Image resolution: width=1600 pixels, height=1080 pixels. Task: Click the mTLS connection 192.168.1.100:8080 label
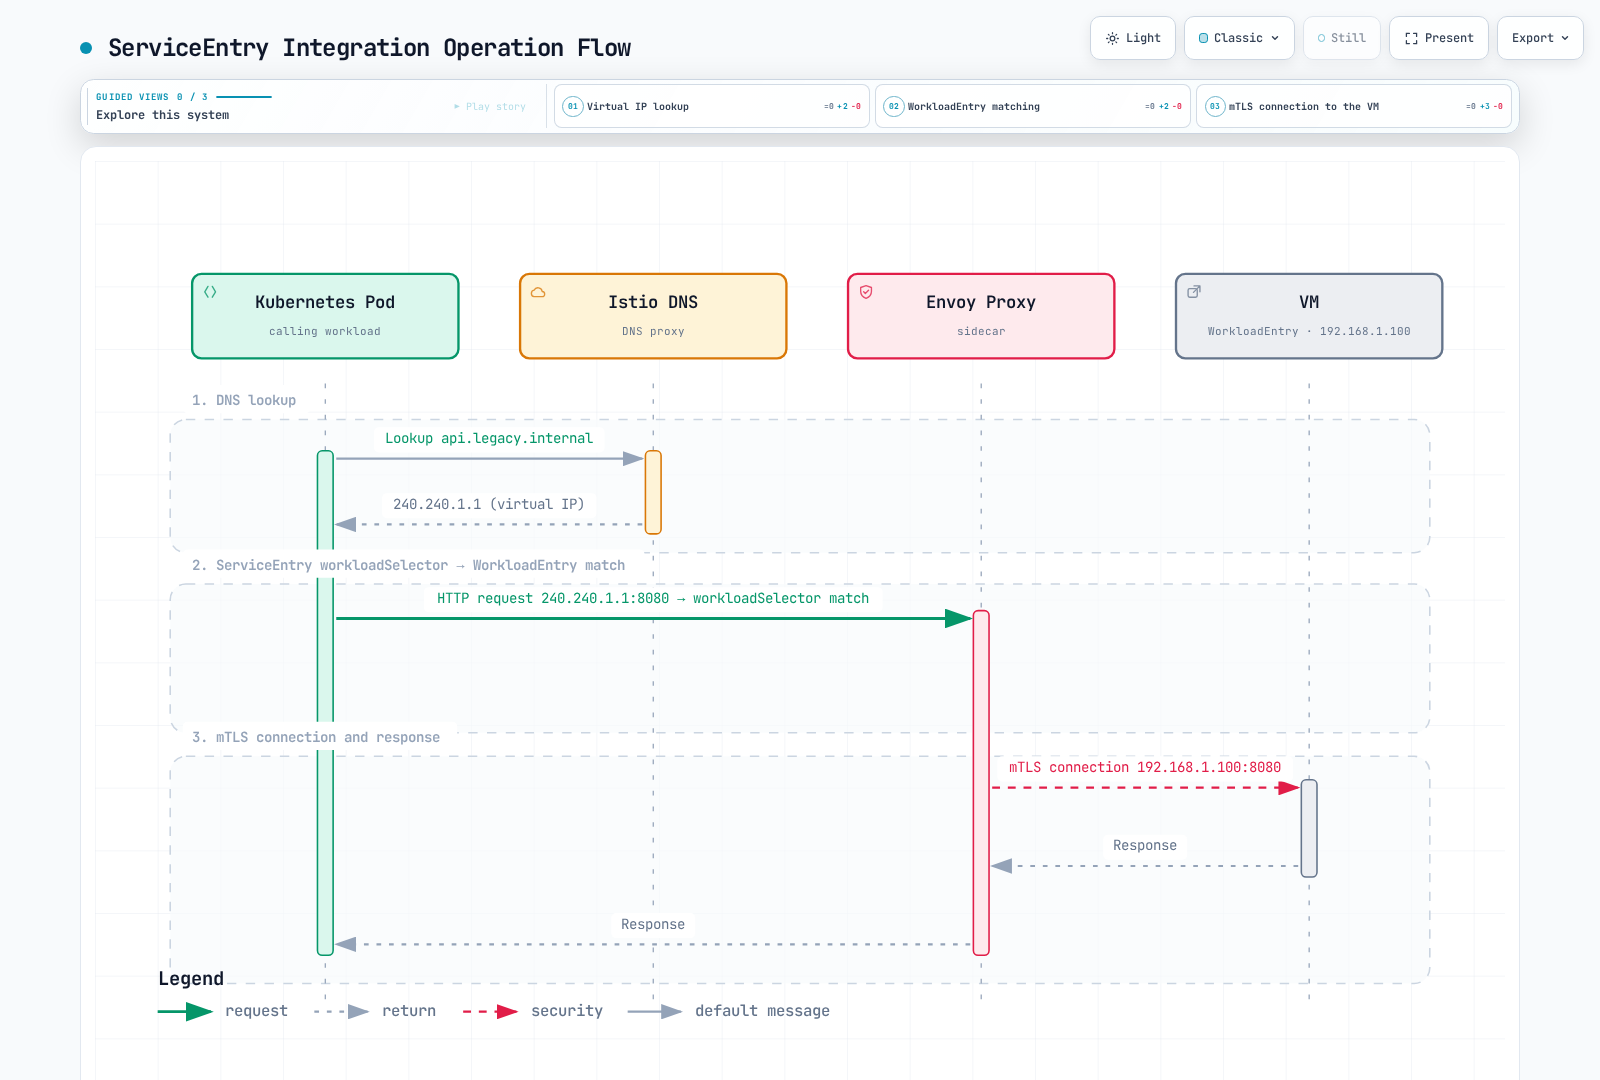[1145, 767]
